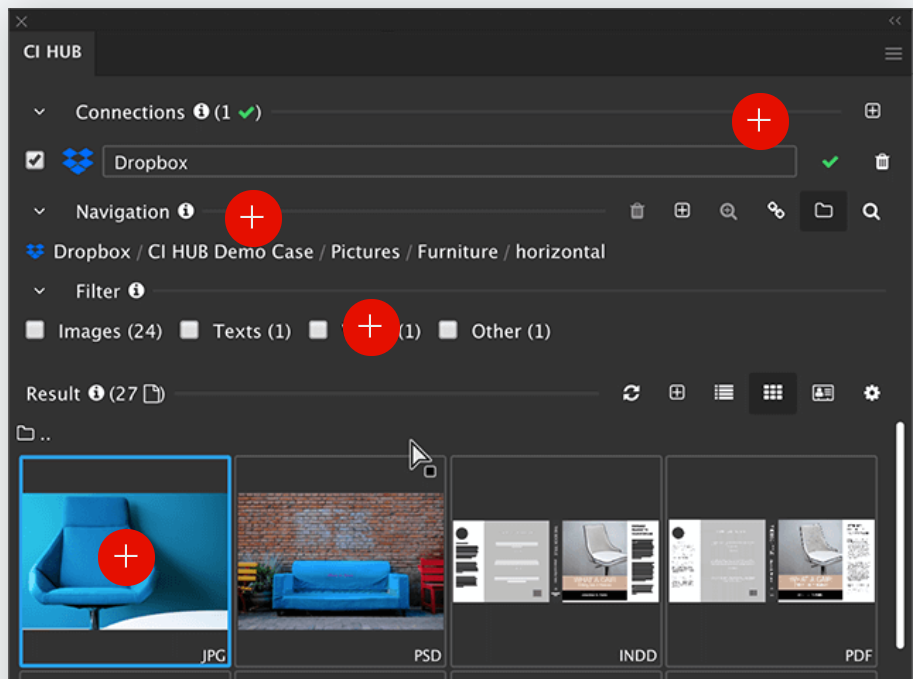This screenshot has width=913, height=679.
Task: Click Navigation trash icon
Action: 637,210
